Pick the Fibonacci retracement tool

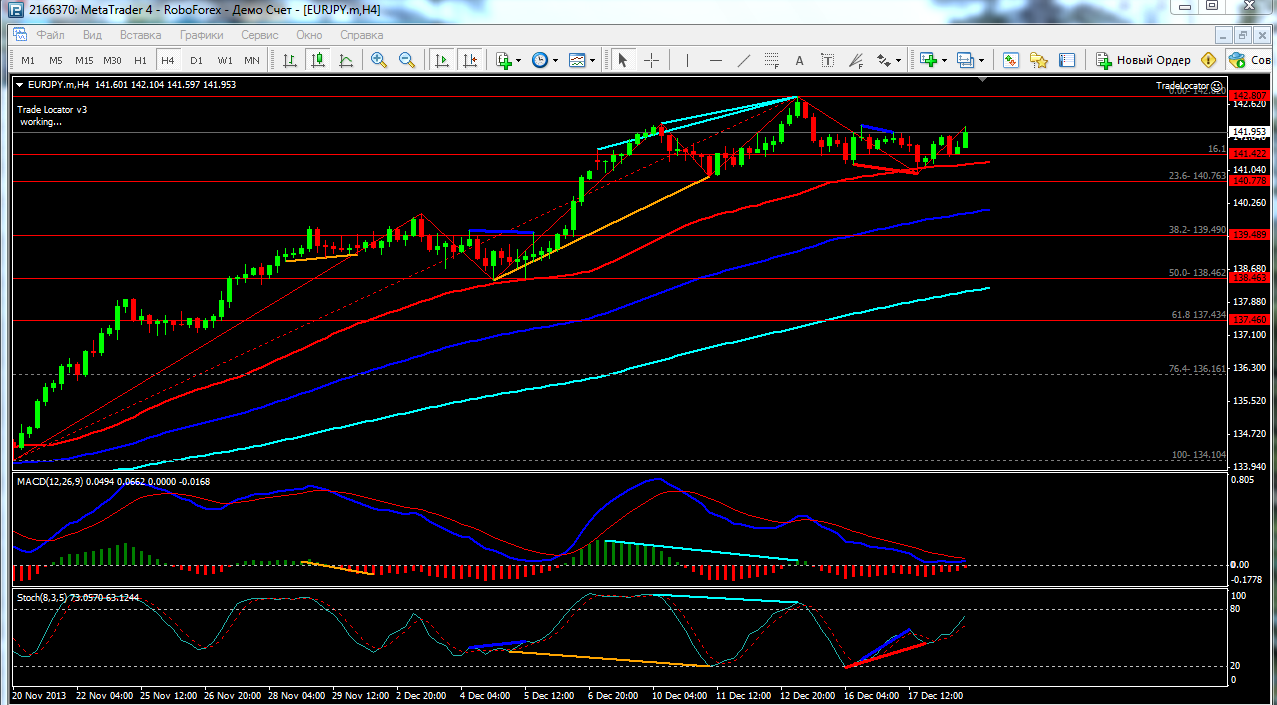[x=771, y=60]
